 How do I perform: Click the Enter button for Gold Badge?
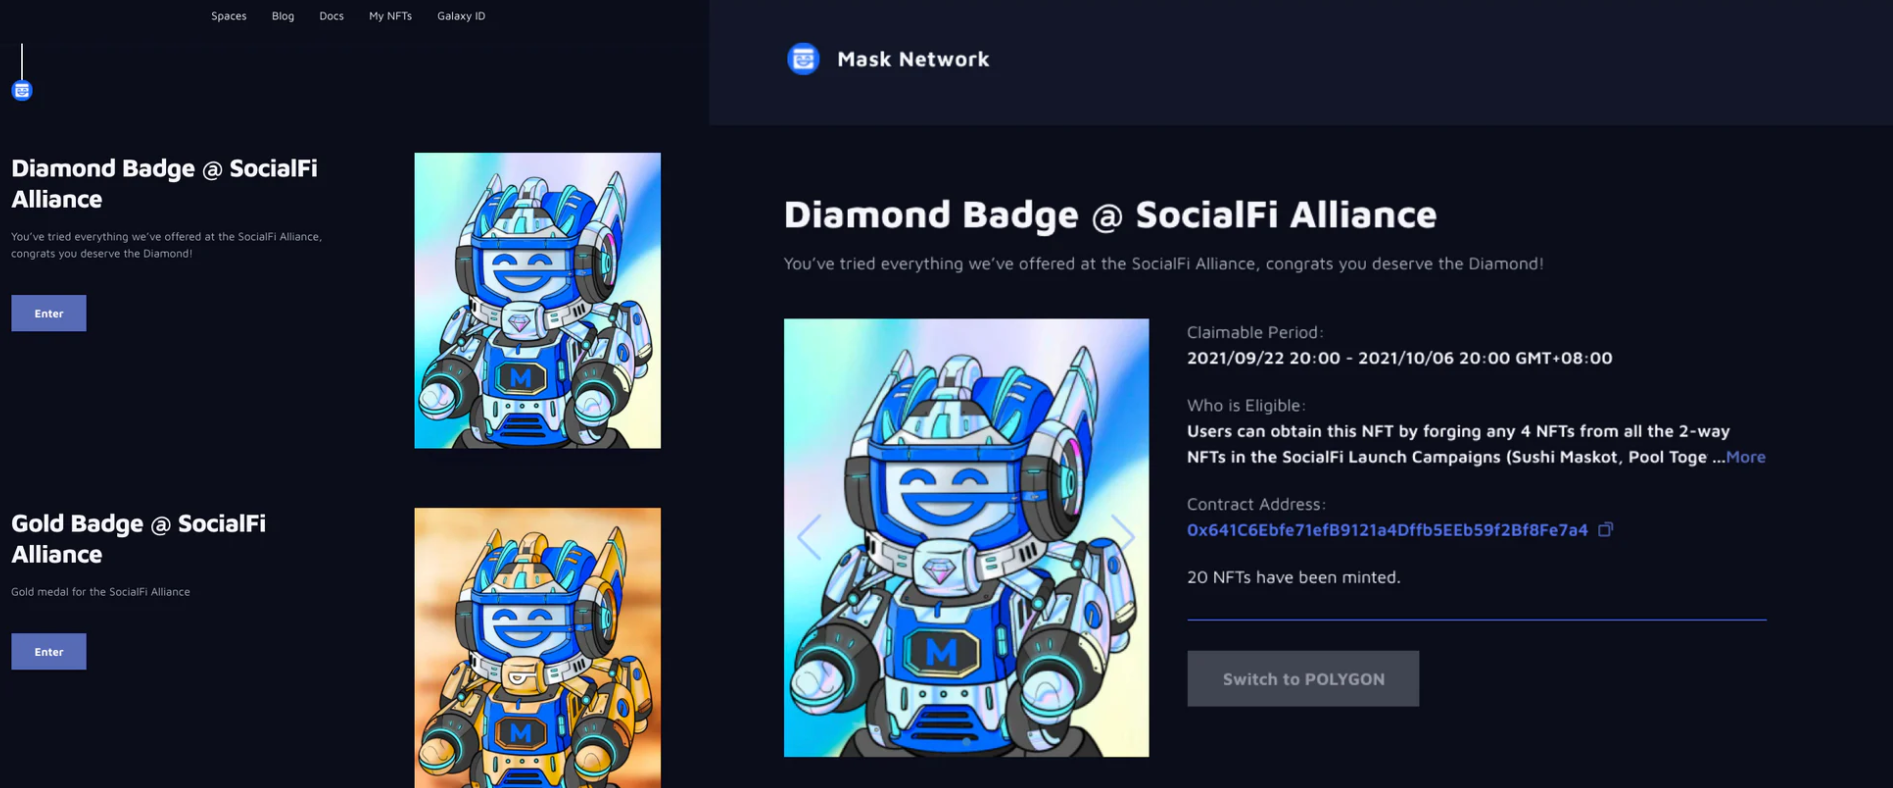pyautogui.click(x=49, y=651)
